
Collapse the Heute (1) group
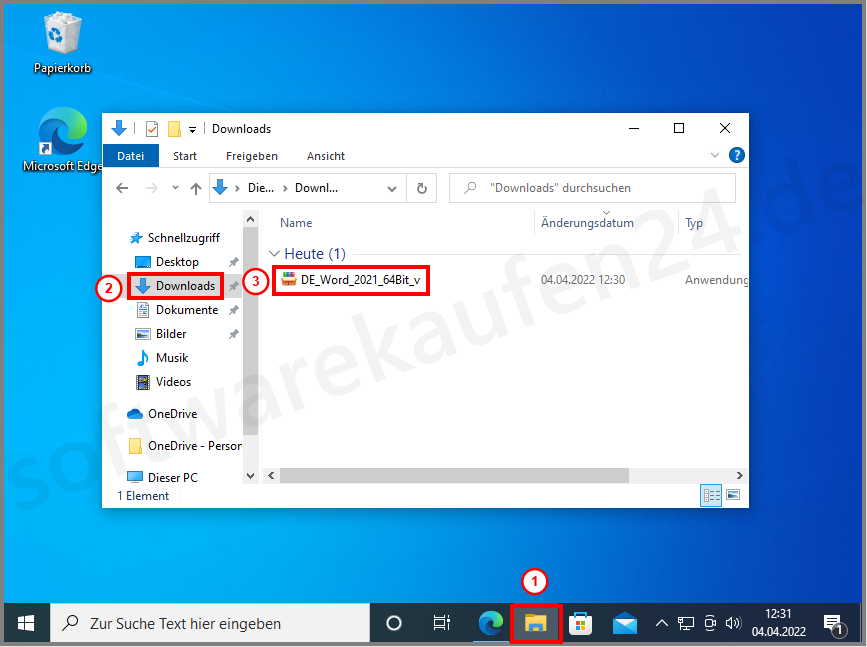[x=274, y=254]
